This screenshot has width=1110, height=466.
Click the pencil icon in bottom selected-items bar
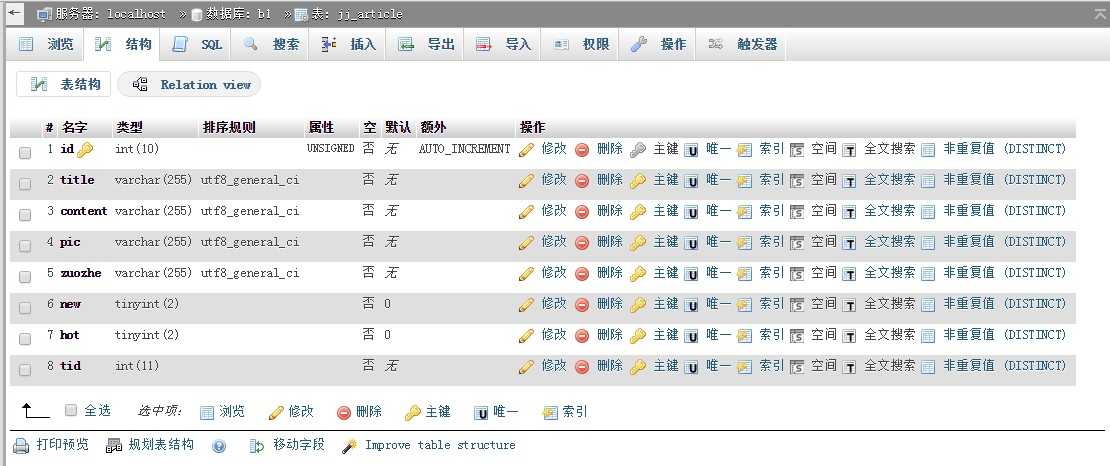277,412
